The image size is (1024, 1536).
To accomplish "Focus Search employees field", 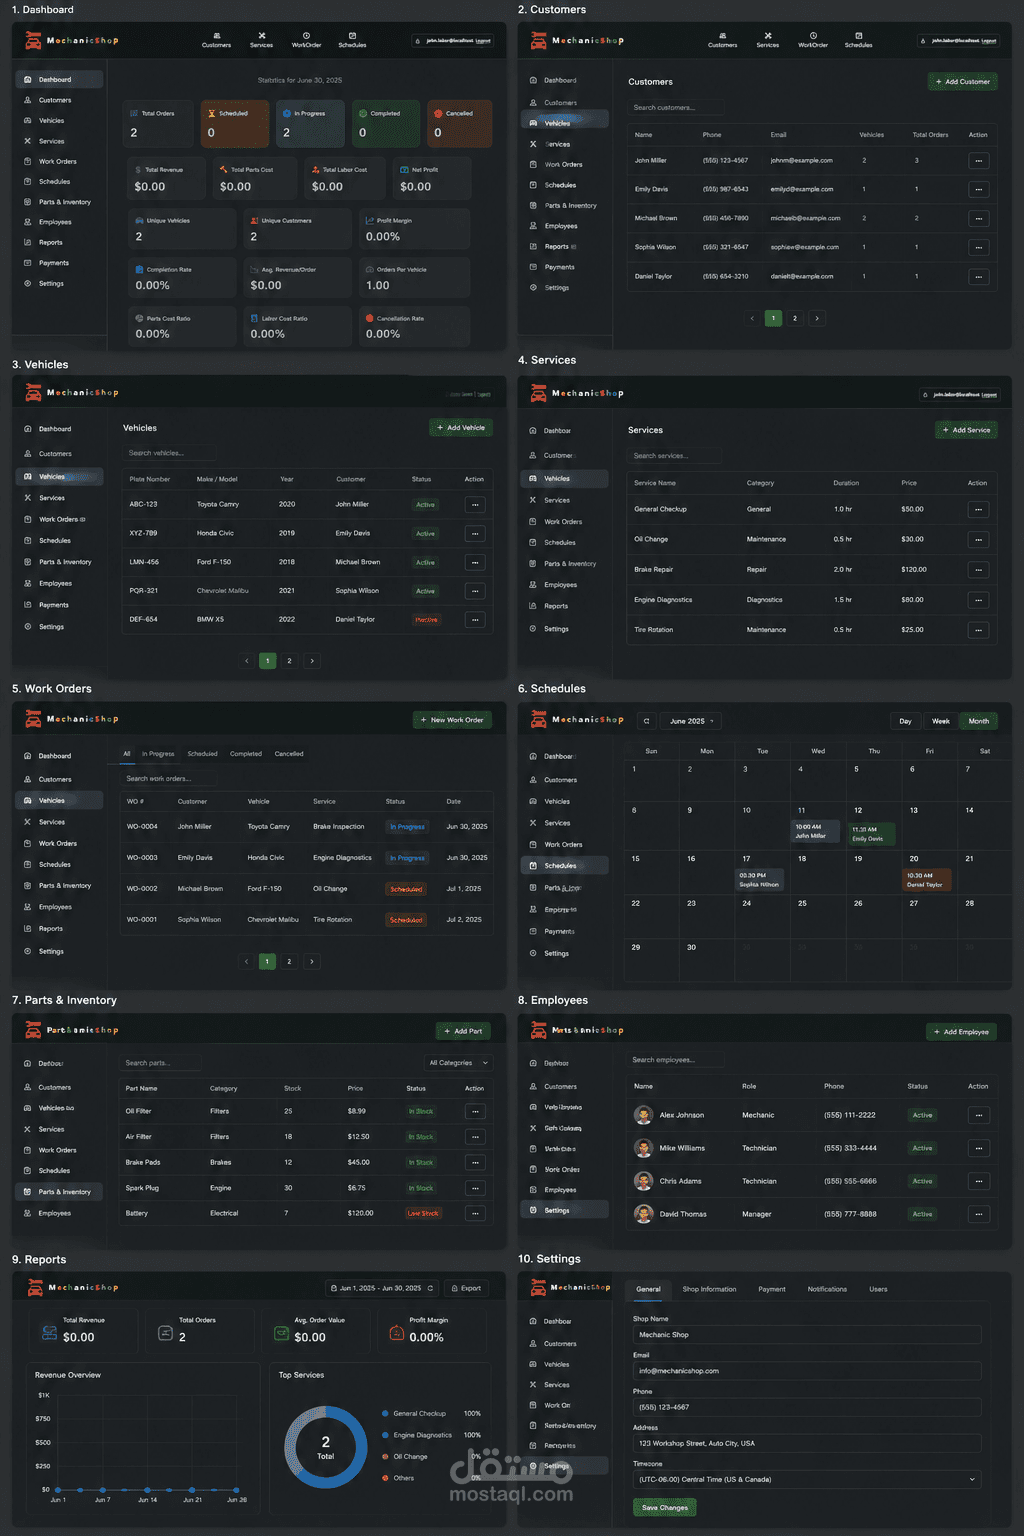I will pyautogui.click(x=675, y=1060).
